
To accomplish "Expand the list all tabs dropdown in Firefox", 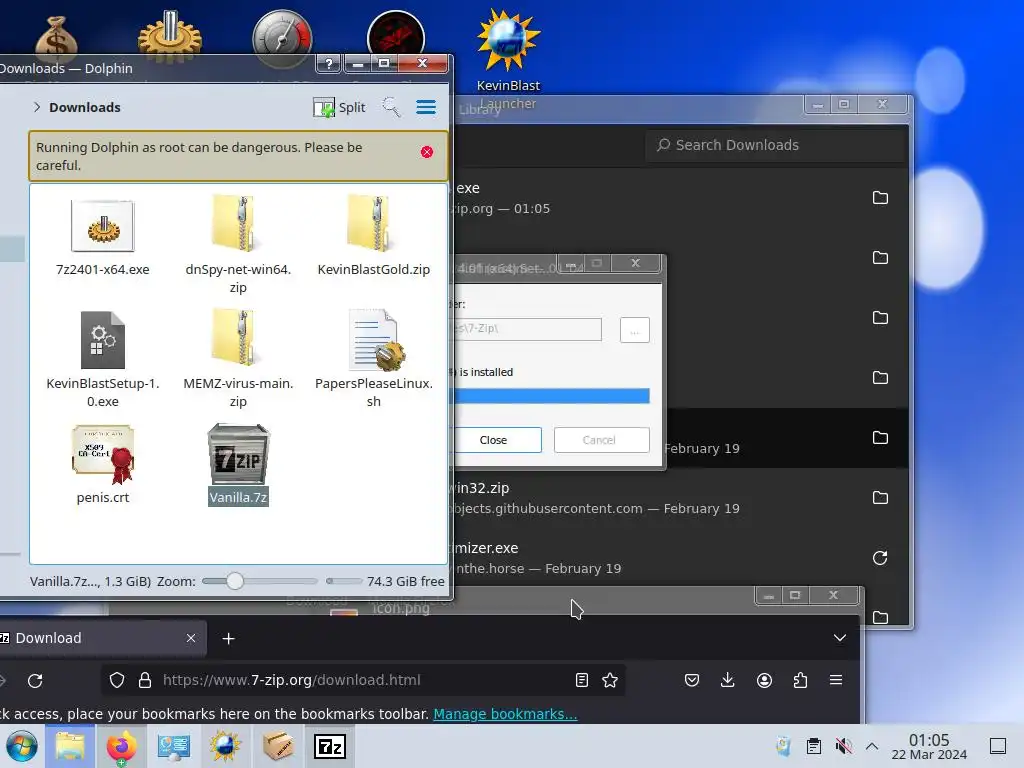I will click(x=840, y=637).
